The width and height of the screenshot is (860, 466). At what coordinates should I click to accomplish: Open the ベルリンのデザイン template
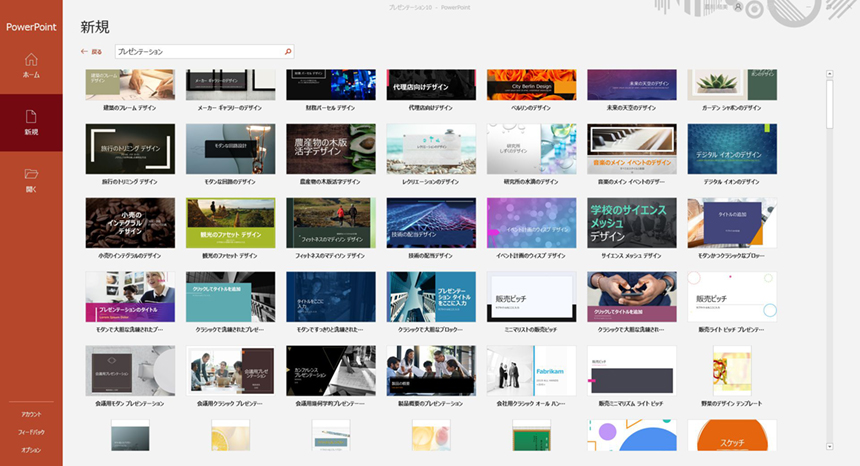(x=531, y=84)
